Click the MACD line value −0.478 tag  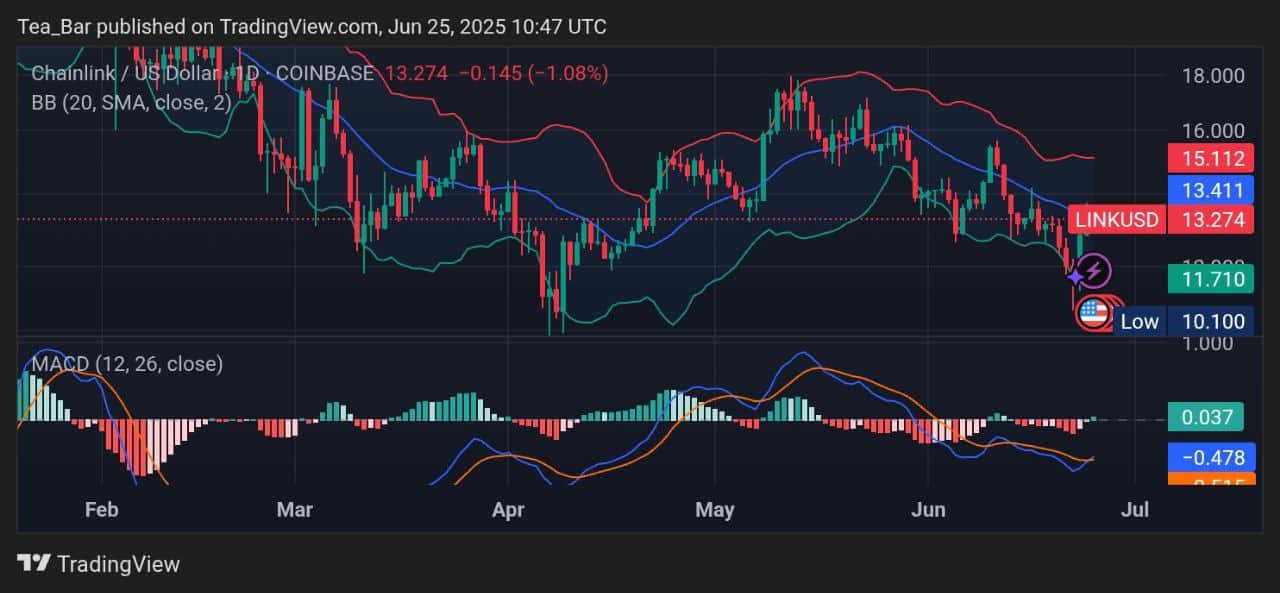(1210, 458)
